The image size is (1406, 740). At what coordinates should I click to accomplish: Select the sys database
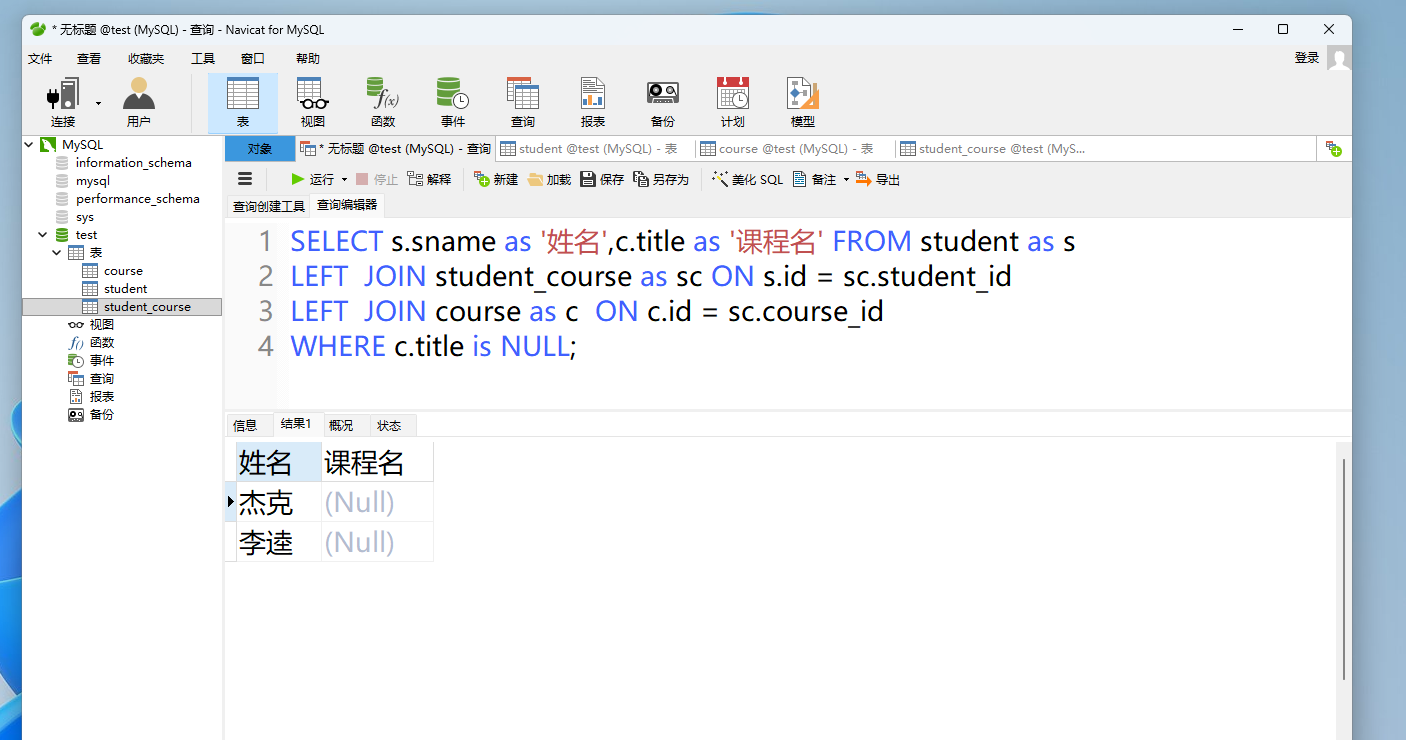point(85,217)
